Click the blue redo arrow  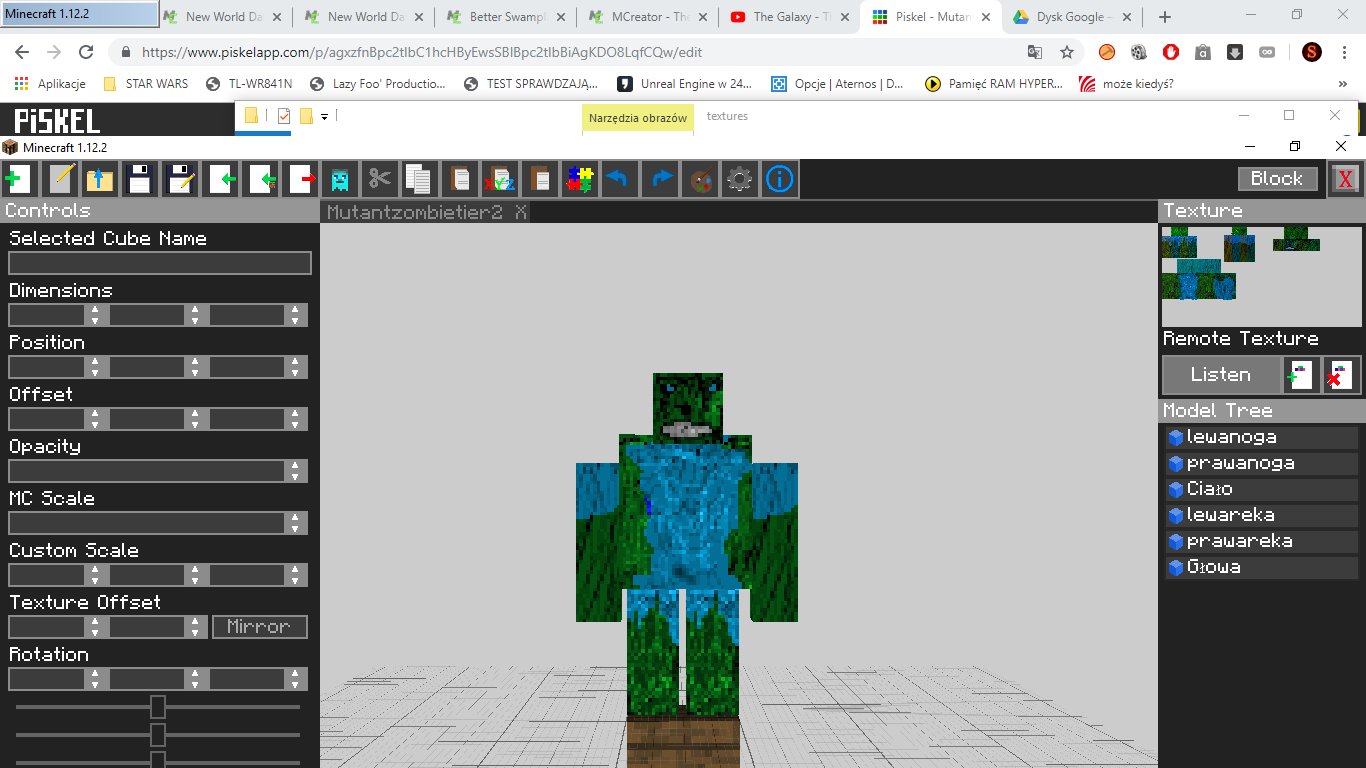(x=661, y=180)
